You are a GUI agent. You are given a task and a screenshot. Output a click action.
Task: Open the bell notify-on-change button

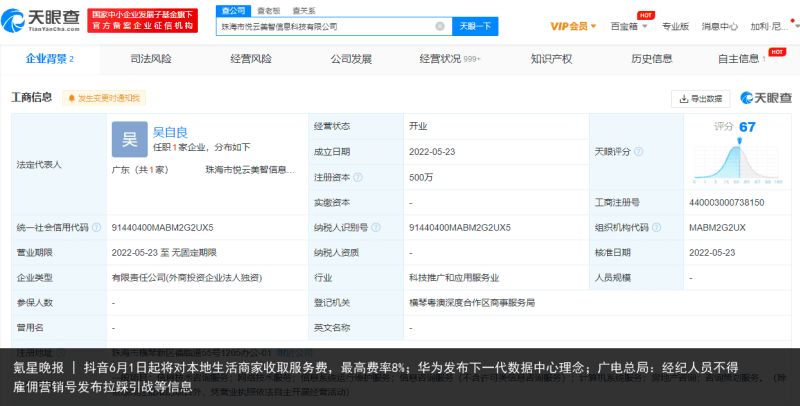point(104,98)
